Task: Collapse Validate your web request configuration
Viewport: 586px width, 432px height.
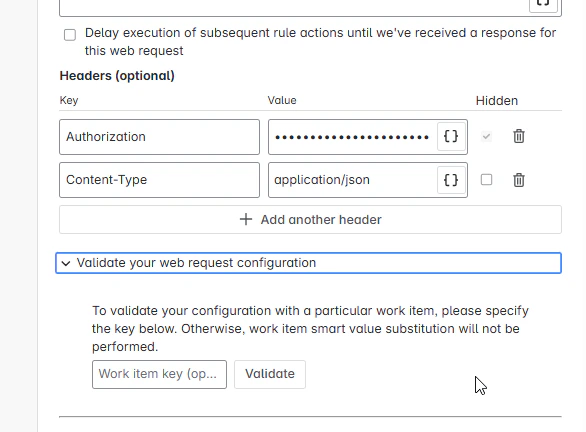Action: click(308, 263)
